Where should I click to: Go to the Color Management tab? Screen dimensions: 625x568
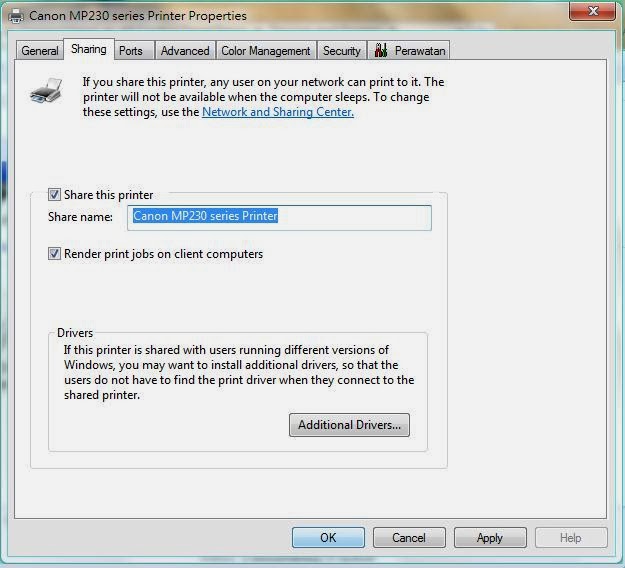(265, 51)
